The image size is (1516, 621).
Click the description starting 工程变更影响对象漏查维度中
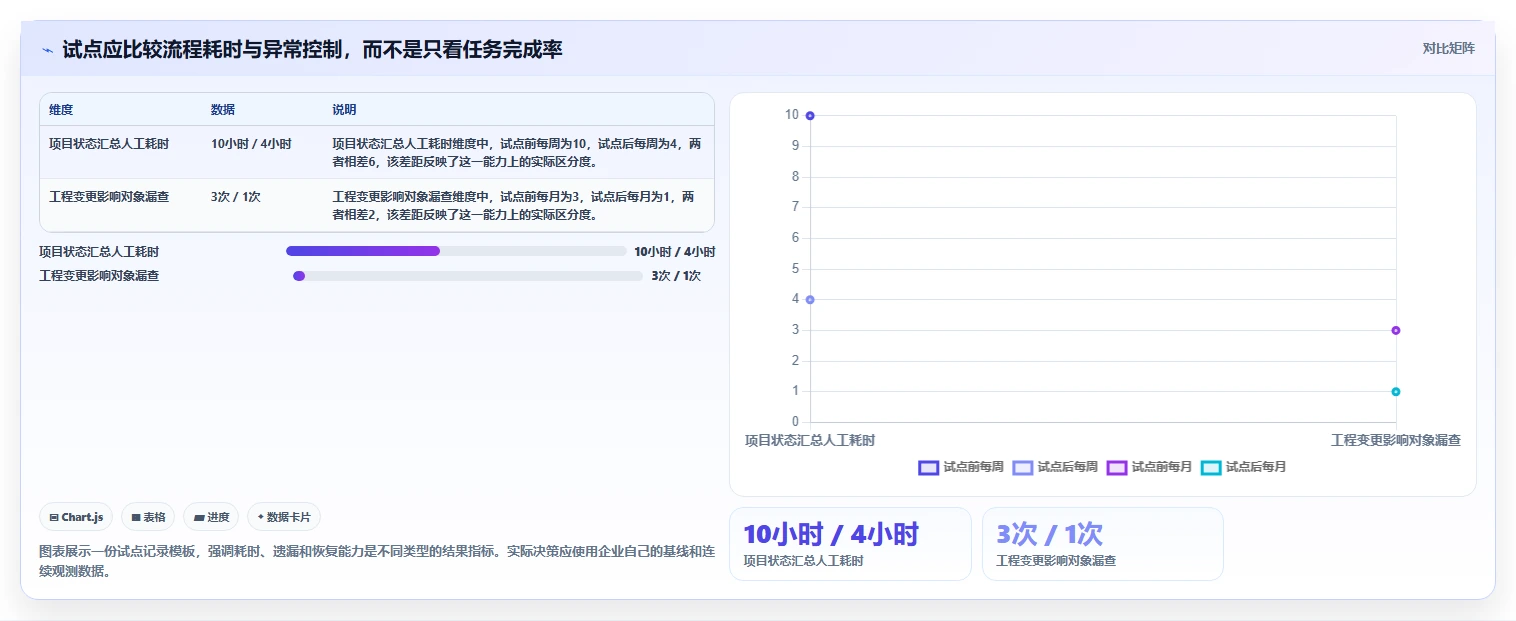pos(514,205)
